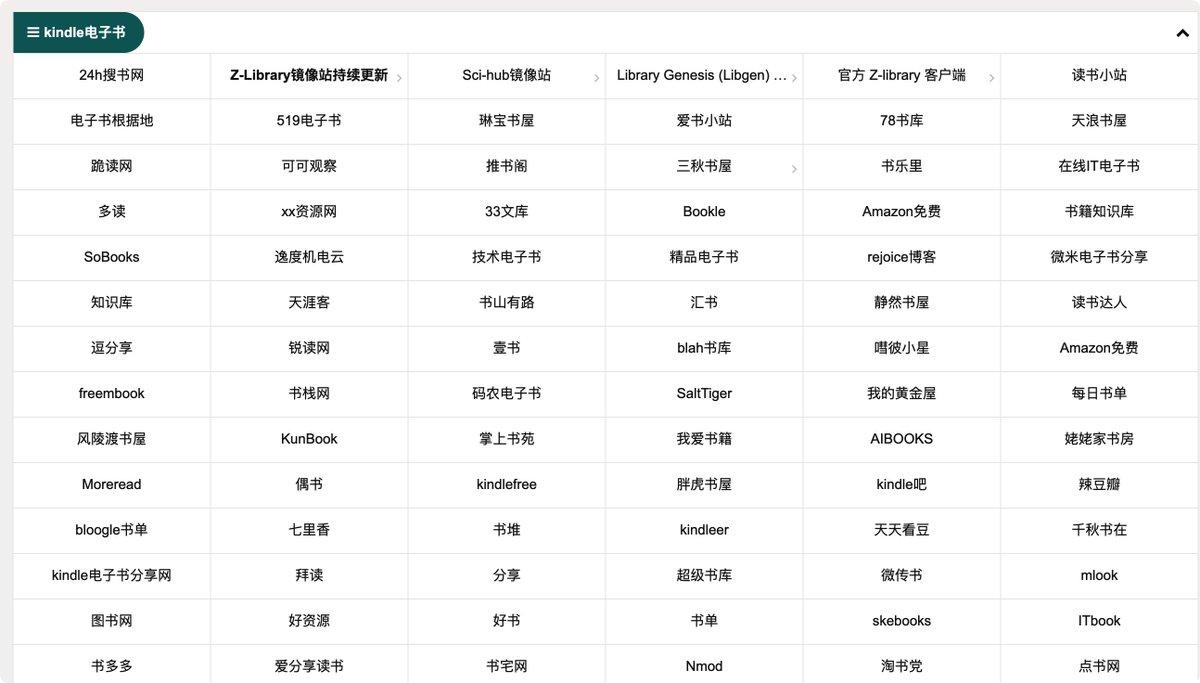
Task: Click the 每日书单 link
Action: 1099,393
